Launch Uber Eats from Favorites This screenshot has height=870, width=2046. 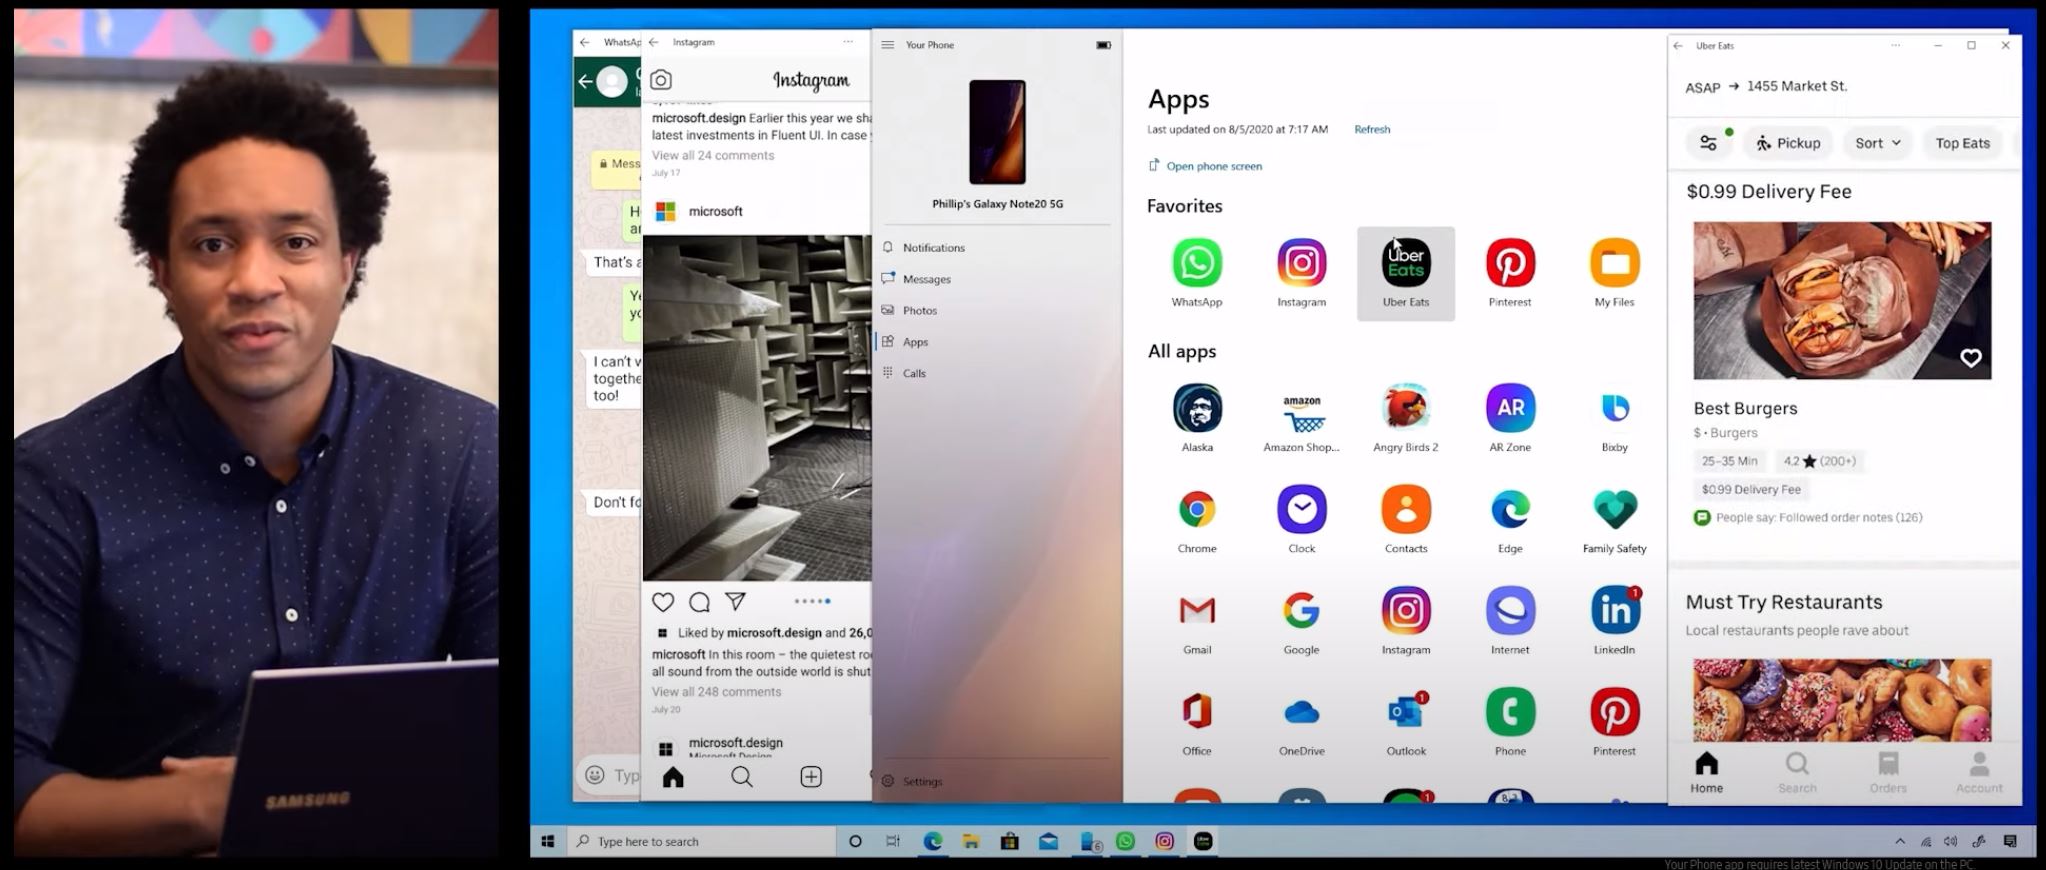[1405, 273]
